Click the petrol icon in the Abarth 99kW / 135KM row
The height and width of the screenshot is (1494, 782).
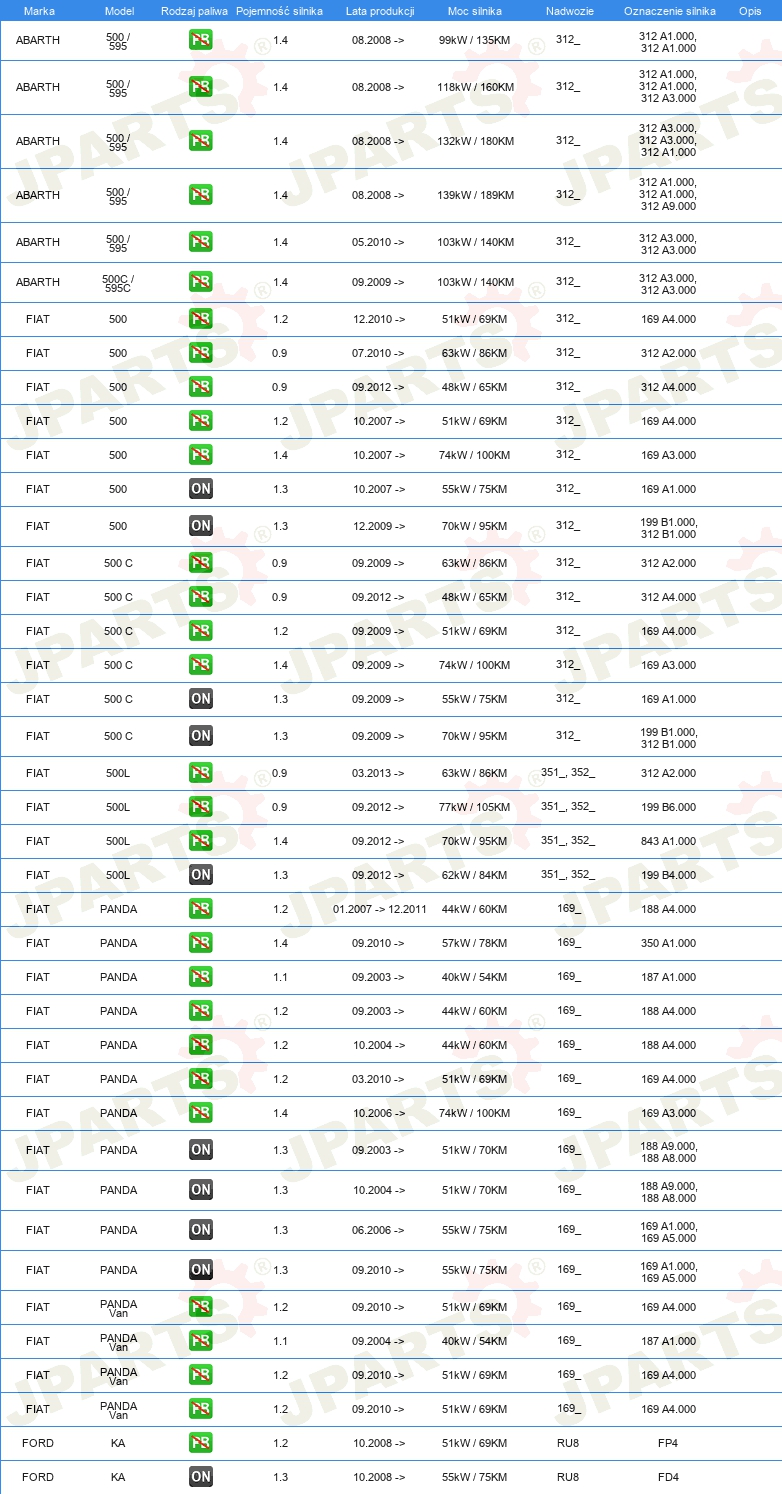[x=201, y=41]
